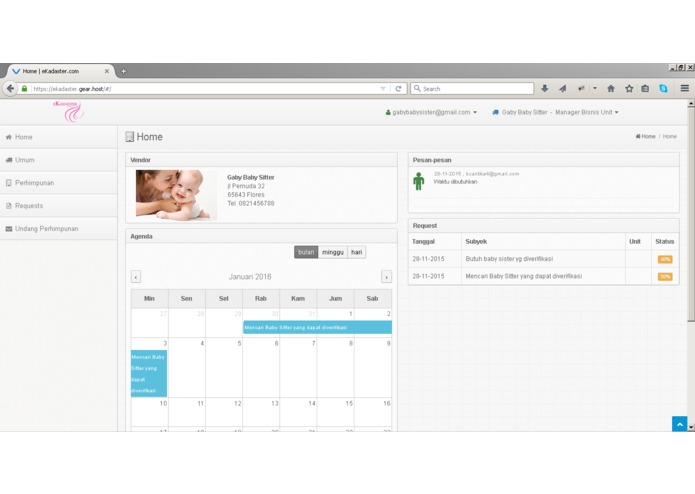The image size is (695, 494).
Task: Click the Skype toolbar icon
Action: tap(663, 89)
